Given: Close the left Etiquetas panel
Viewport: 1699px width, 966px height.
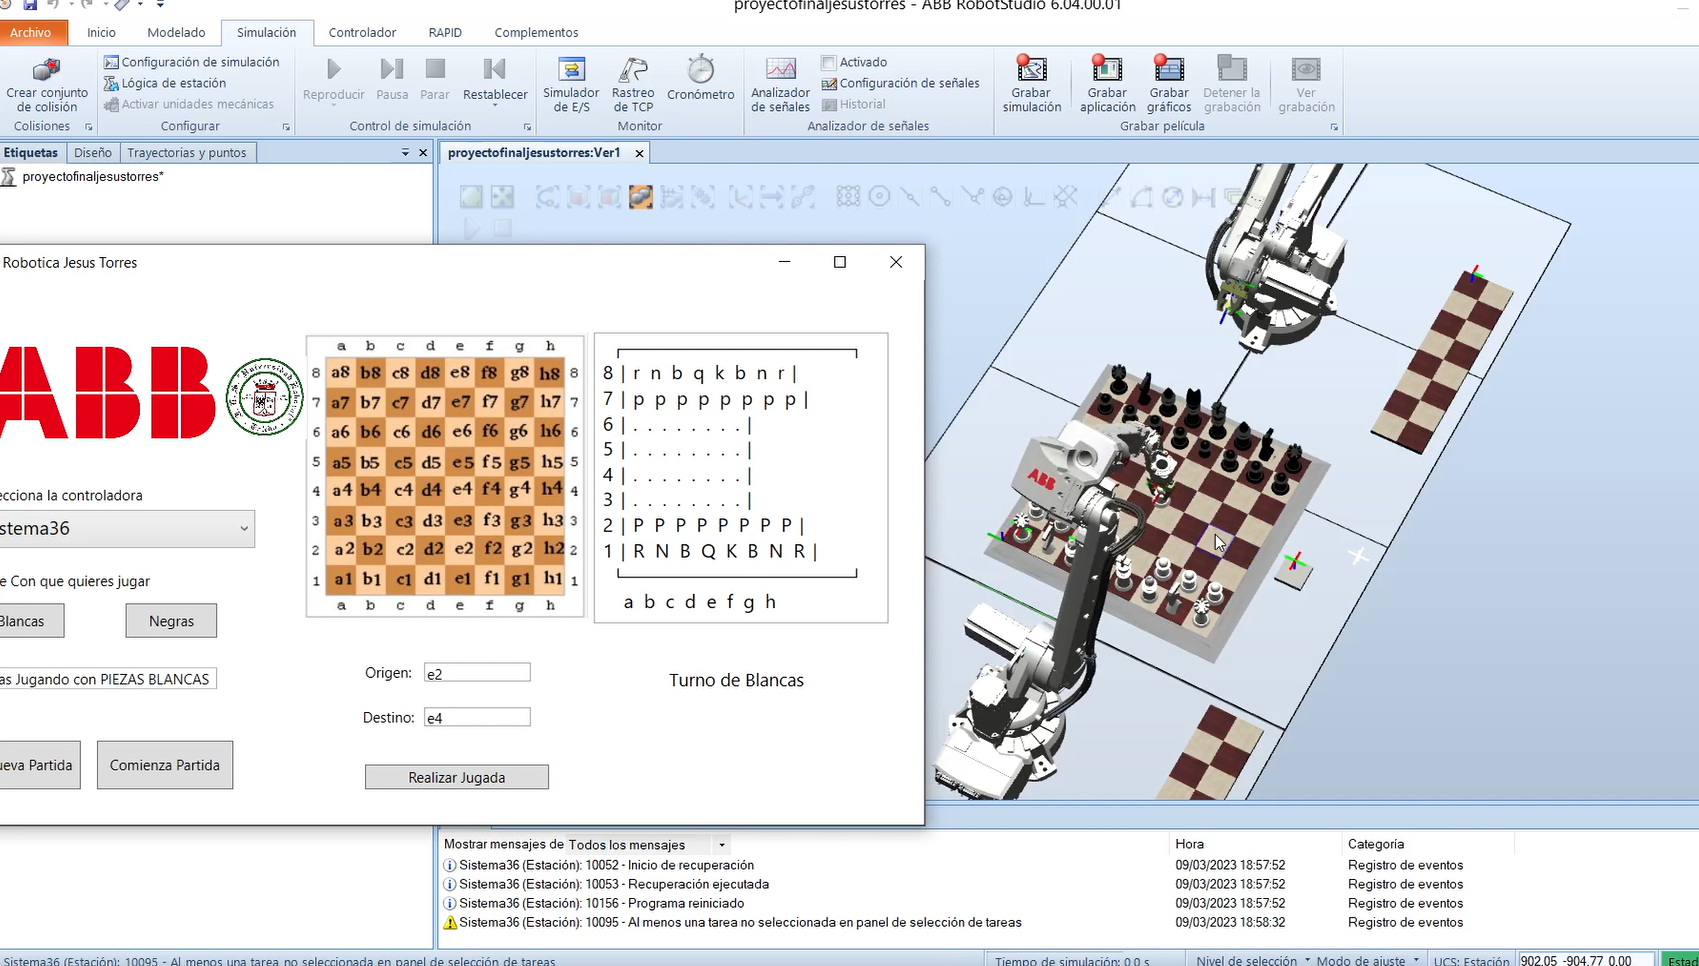Looking at the screenshot, I should tap(423, 153).
